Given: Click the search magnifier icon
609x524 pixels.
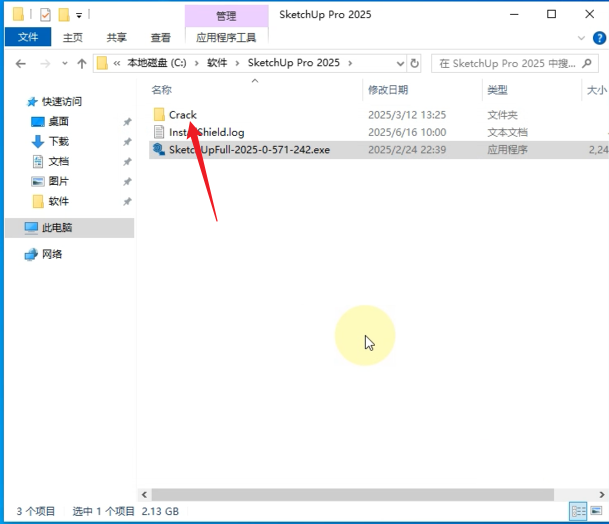Looking at the screenshot, I should 587,63.
